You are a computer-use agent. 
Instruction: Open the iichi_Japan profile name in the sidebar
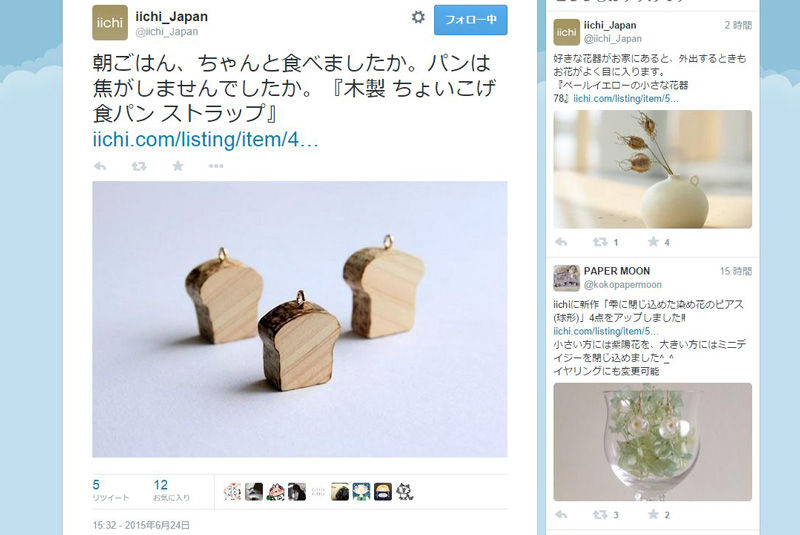point(610,25)
